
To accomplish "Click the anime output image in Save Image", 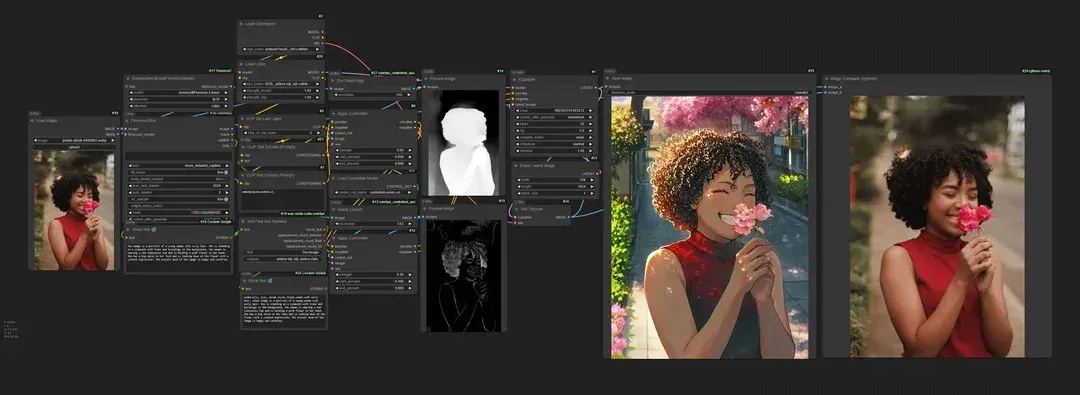I will pyautogui.click(x=709, y=227).
